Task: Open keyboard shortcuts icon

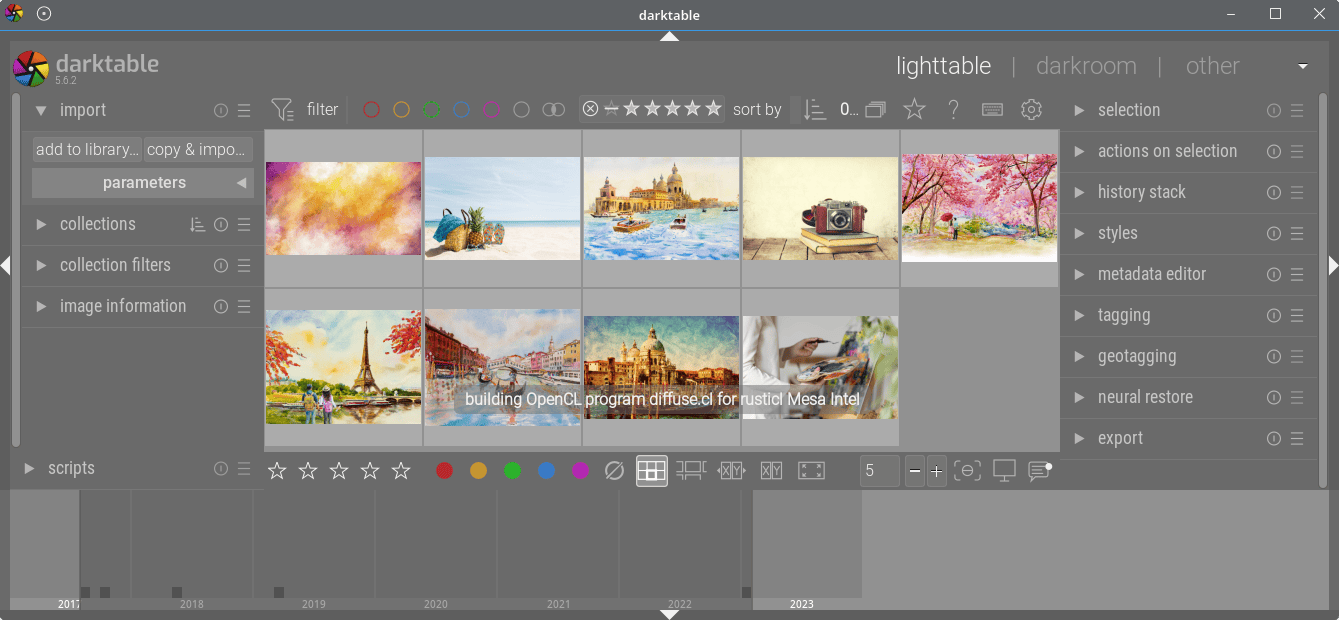Action: point(992,110)
